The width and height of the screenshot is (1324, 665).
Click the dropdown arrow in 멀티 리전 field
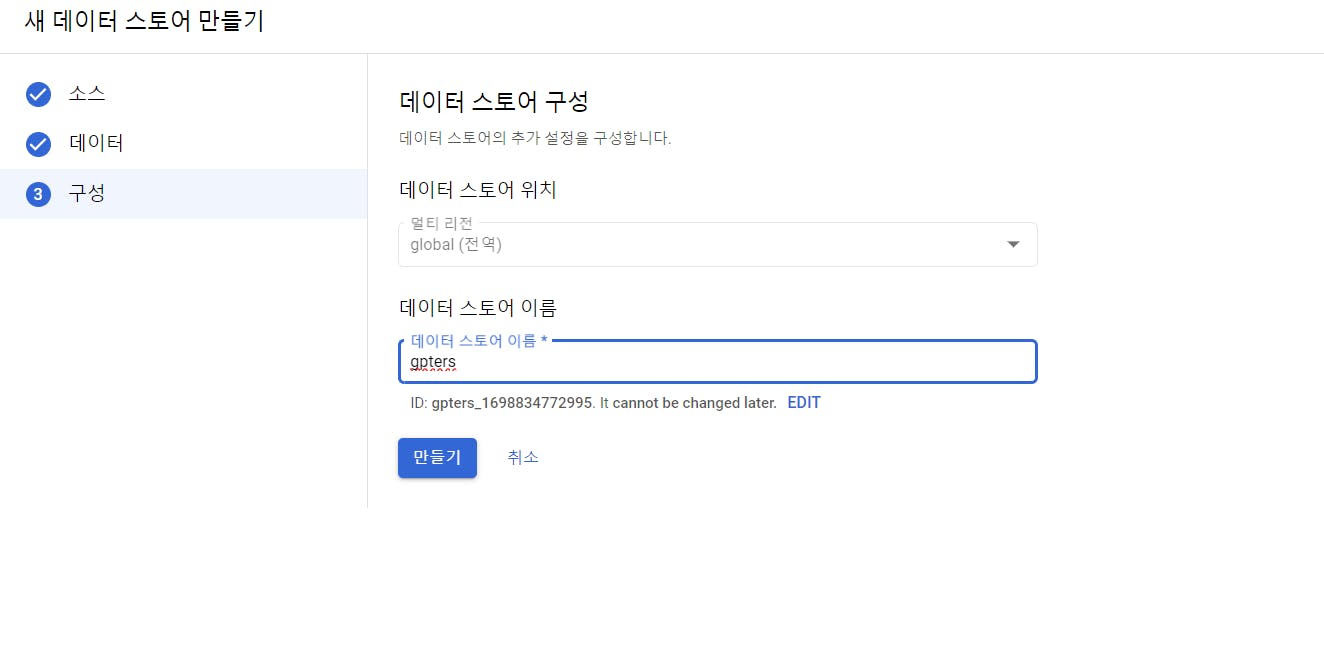tap(1013, 244)
